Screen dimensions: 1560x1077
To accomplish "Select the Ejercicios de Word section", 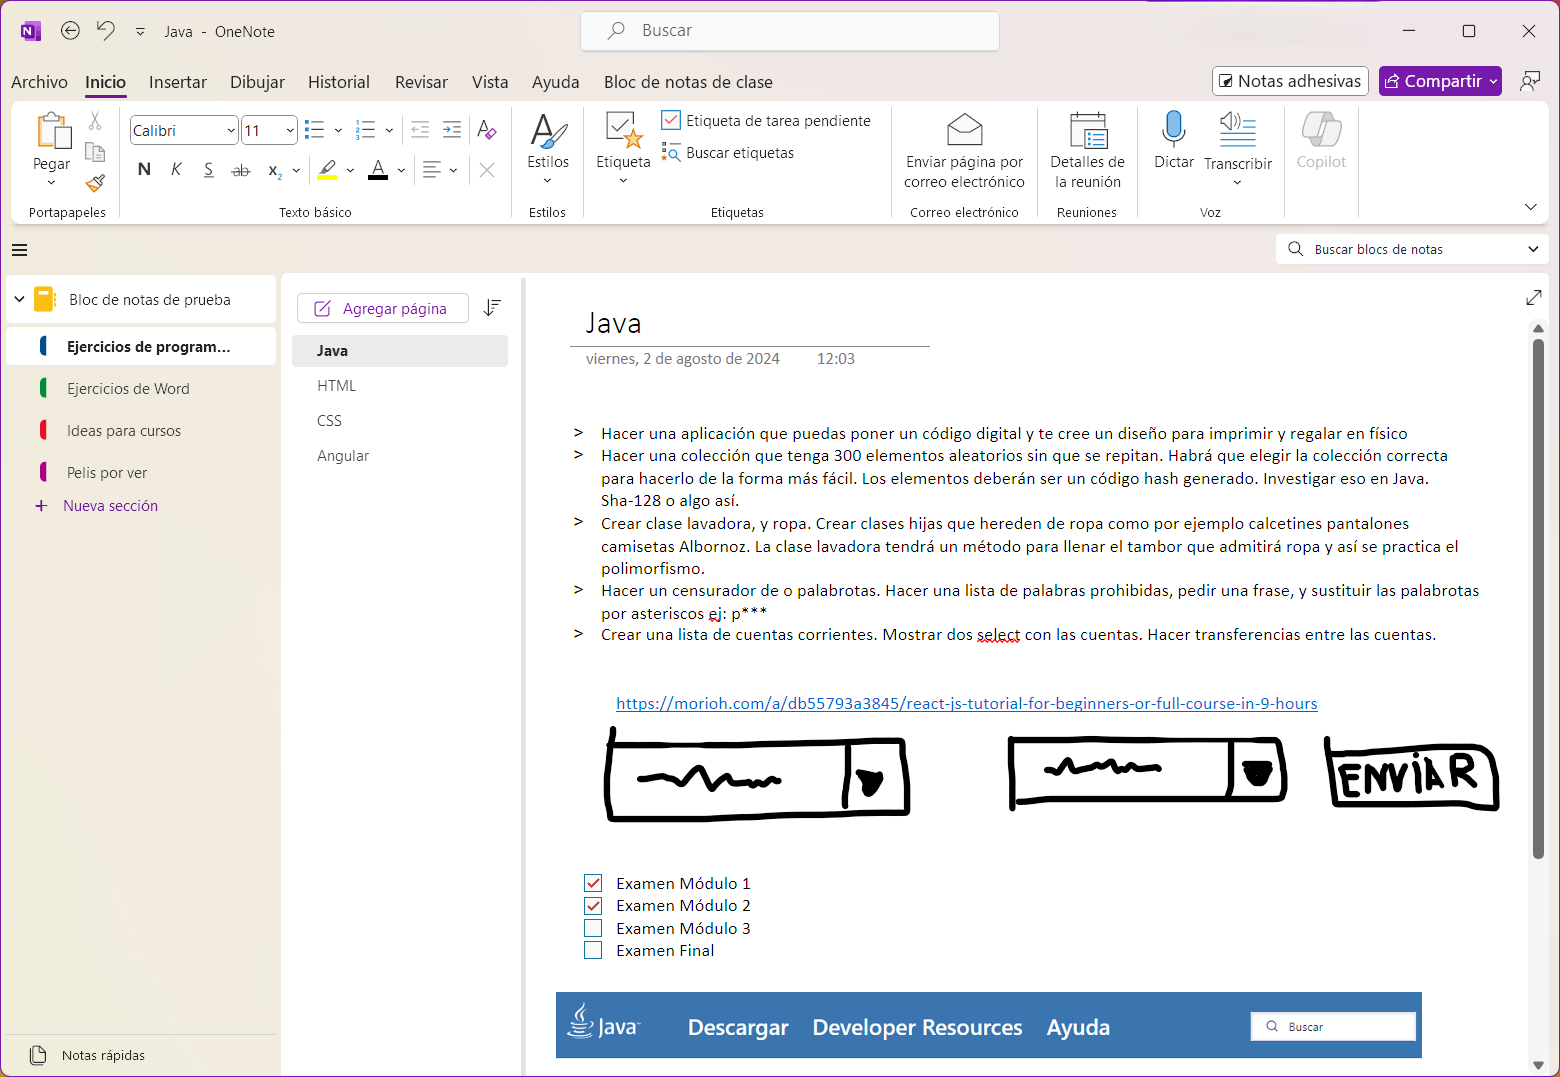I will [x=141, y=388].
